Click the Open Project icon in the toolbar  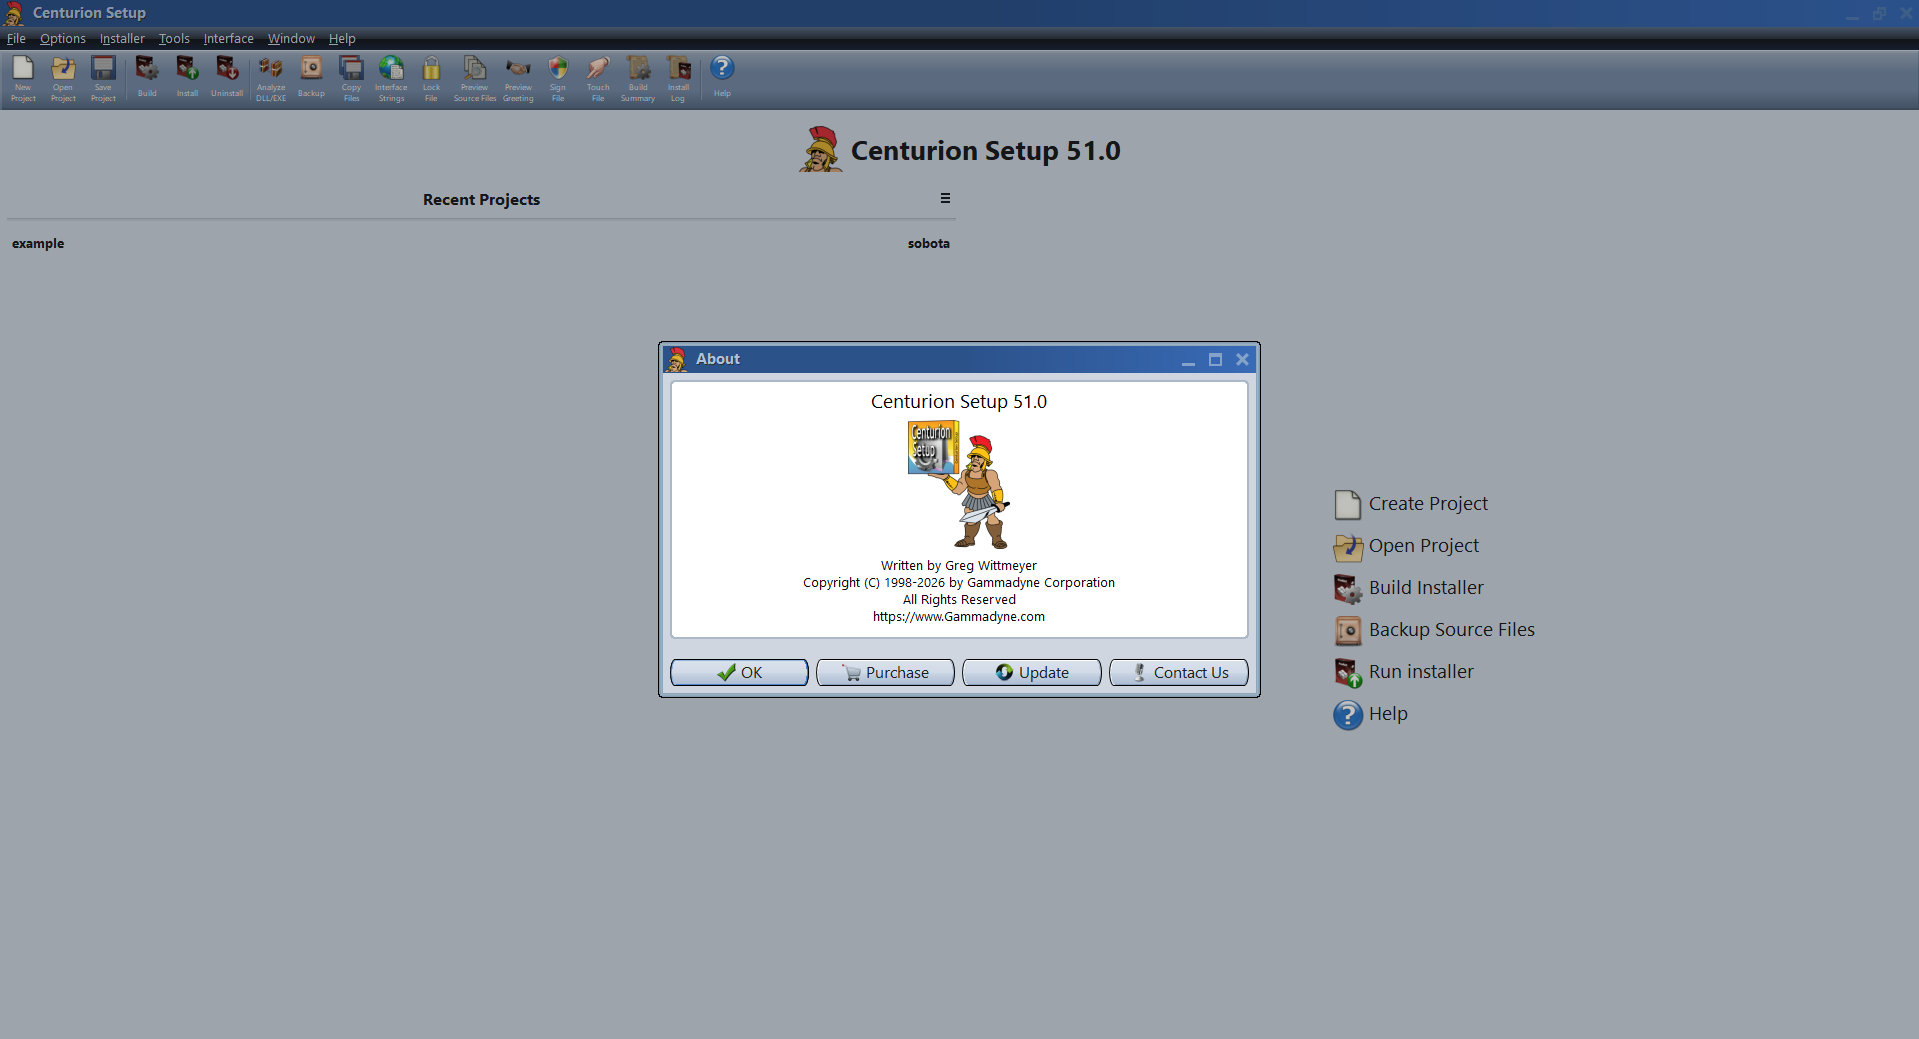[x=63, y=78]
